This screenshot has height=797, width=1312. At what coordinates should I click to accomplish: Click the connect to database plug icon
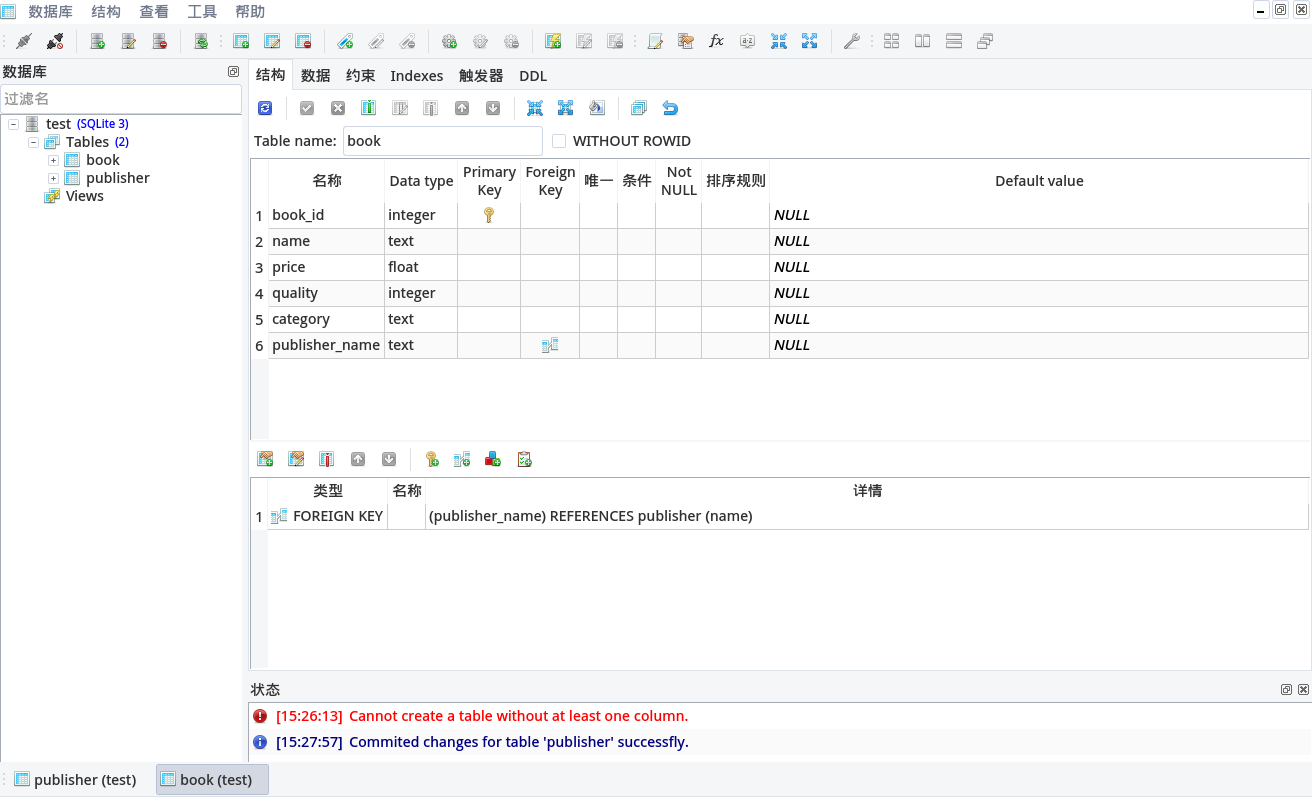25,41
